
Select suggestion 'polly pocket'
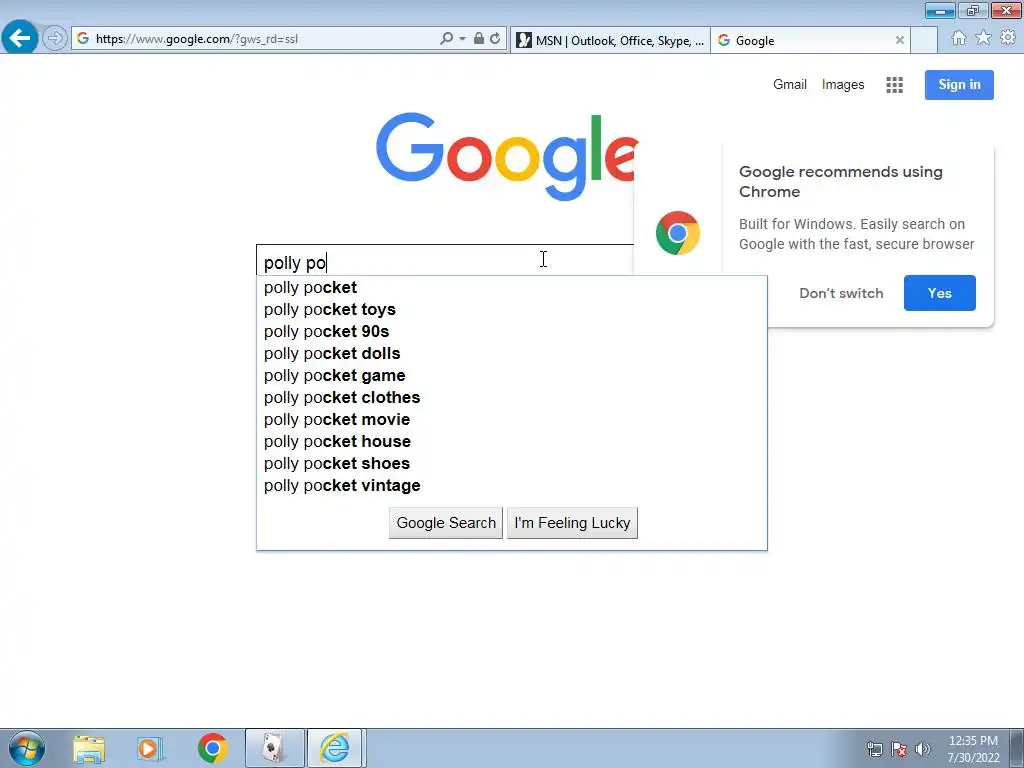point(511,287)
